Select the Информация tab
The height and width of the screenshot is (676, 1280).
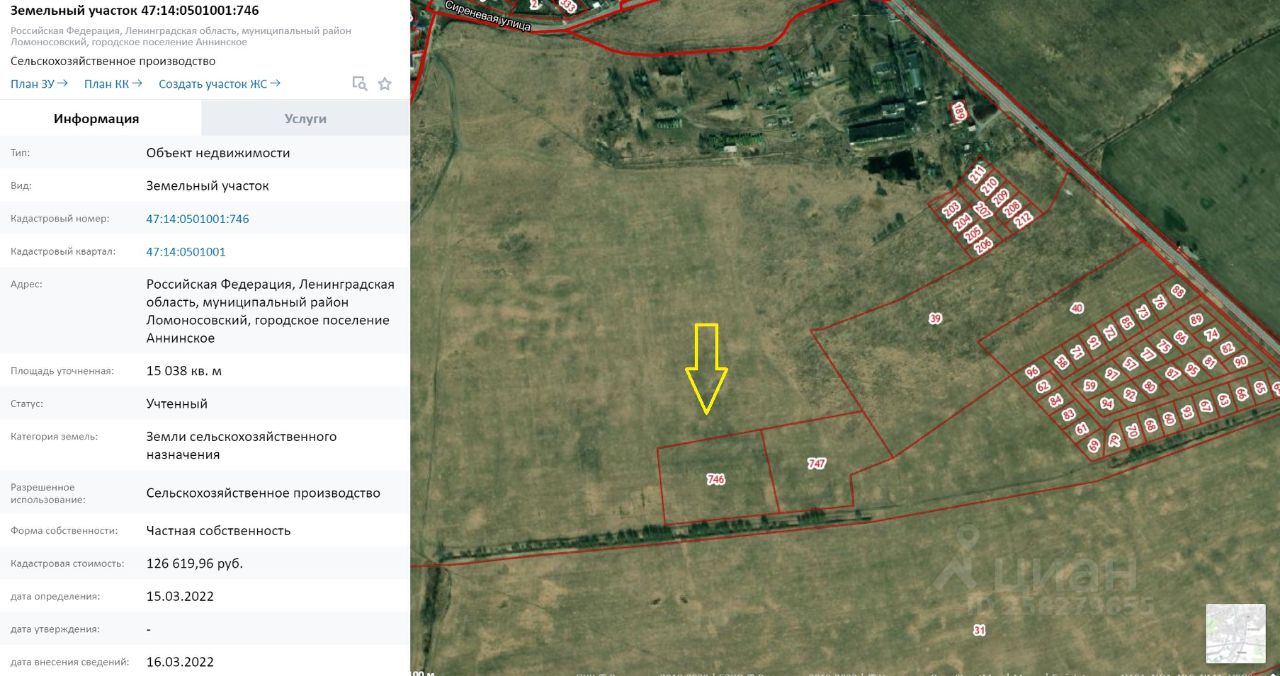pyautogui.click(x=97, y=118)
